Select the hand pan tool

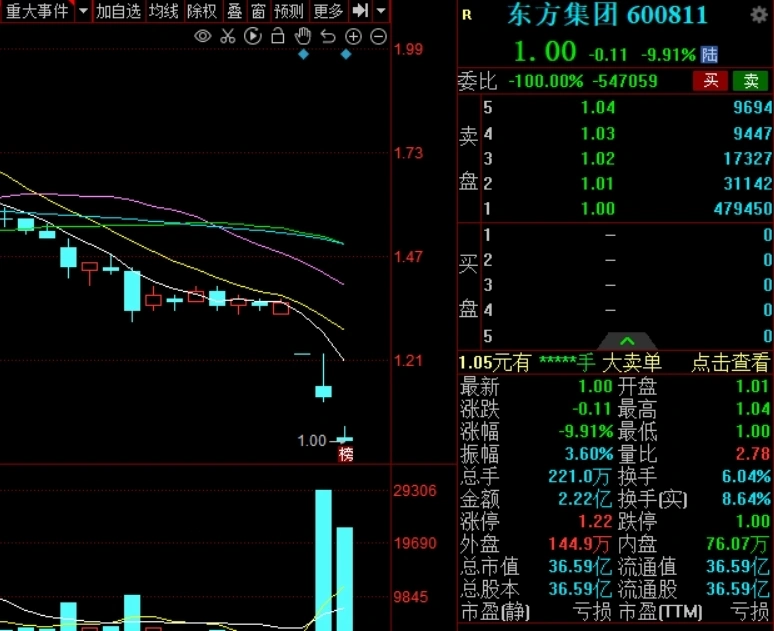tap(303, 36)
